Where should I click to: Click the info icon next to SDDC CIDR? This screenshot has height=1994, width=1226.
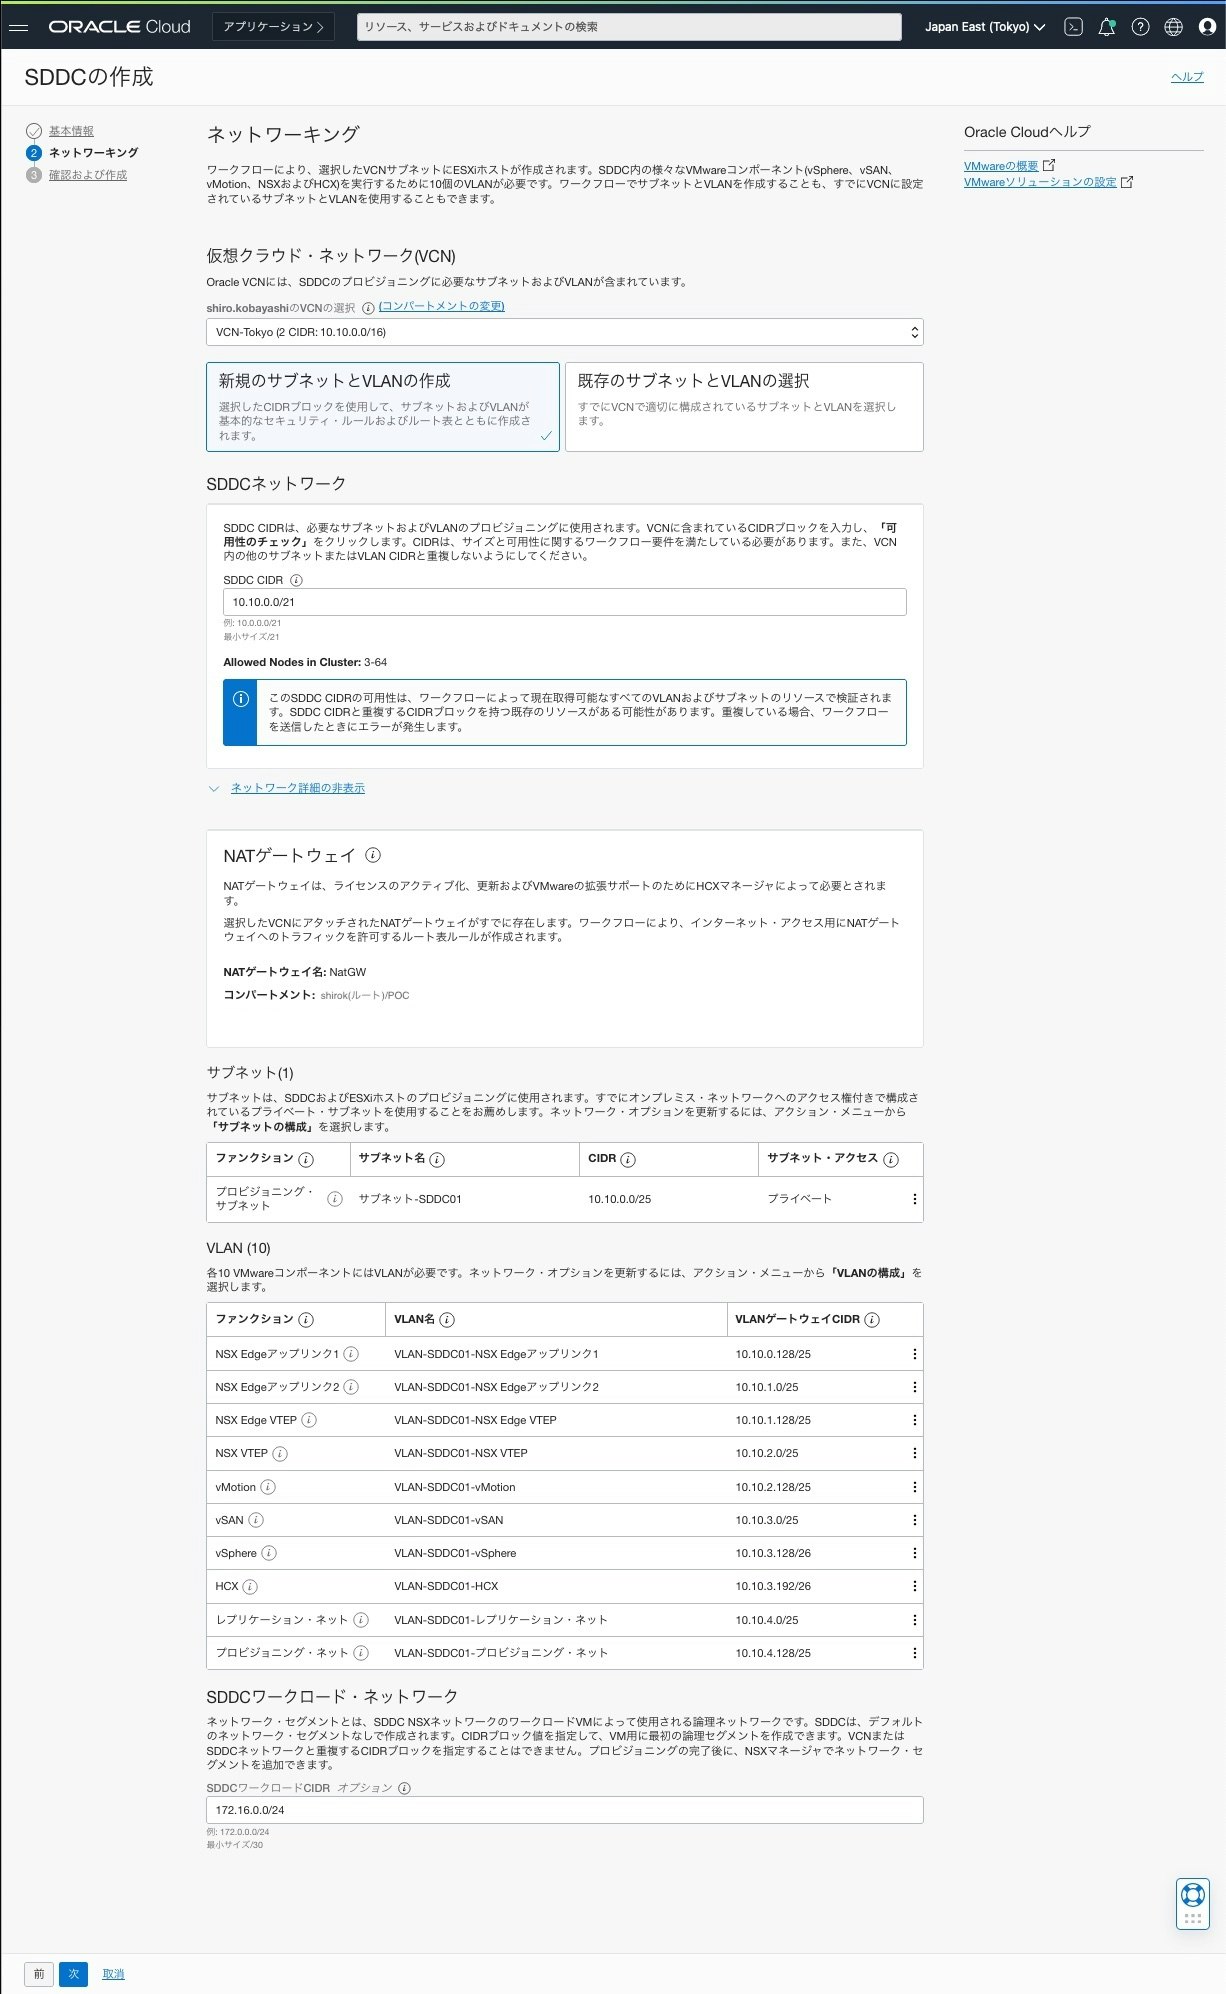click(x=296, y=580)
